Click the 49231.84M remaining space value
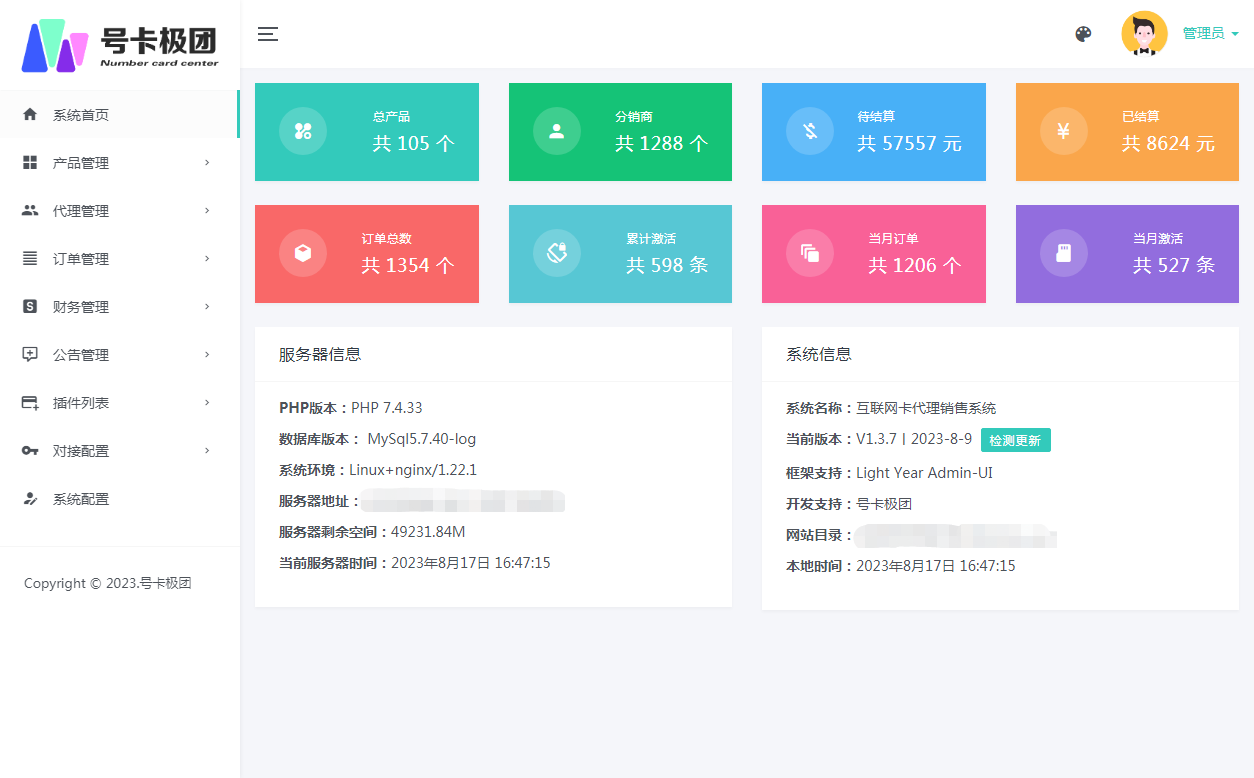Image resolution: width=1254 pixels, height=778 pixels. tap(428, 532)
